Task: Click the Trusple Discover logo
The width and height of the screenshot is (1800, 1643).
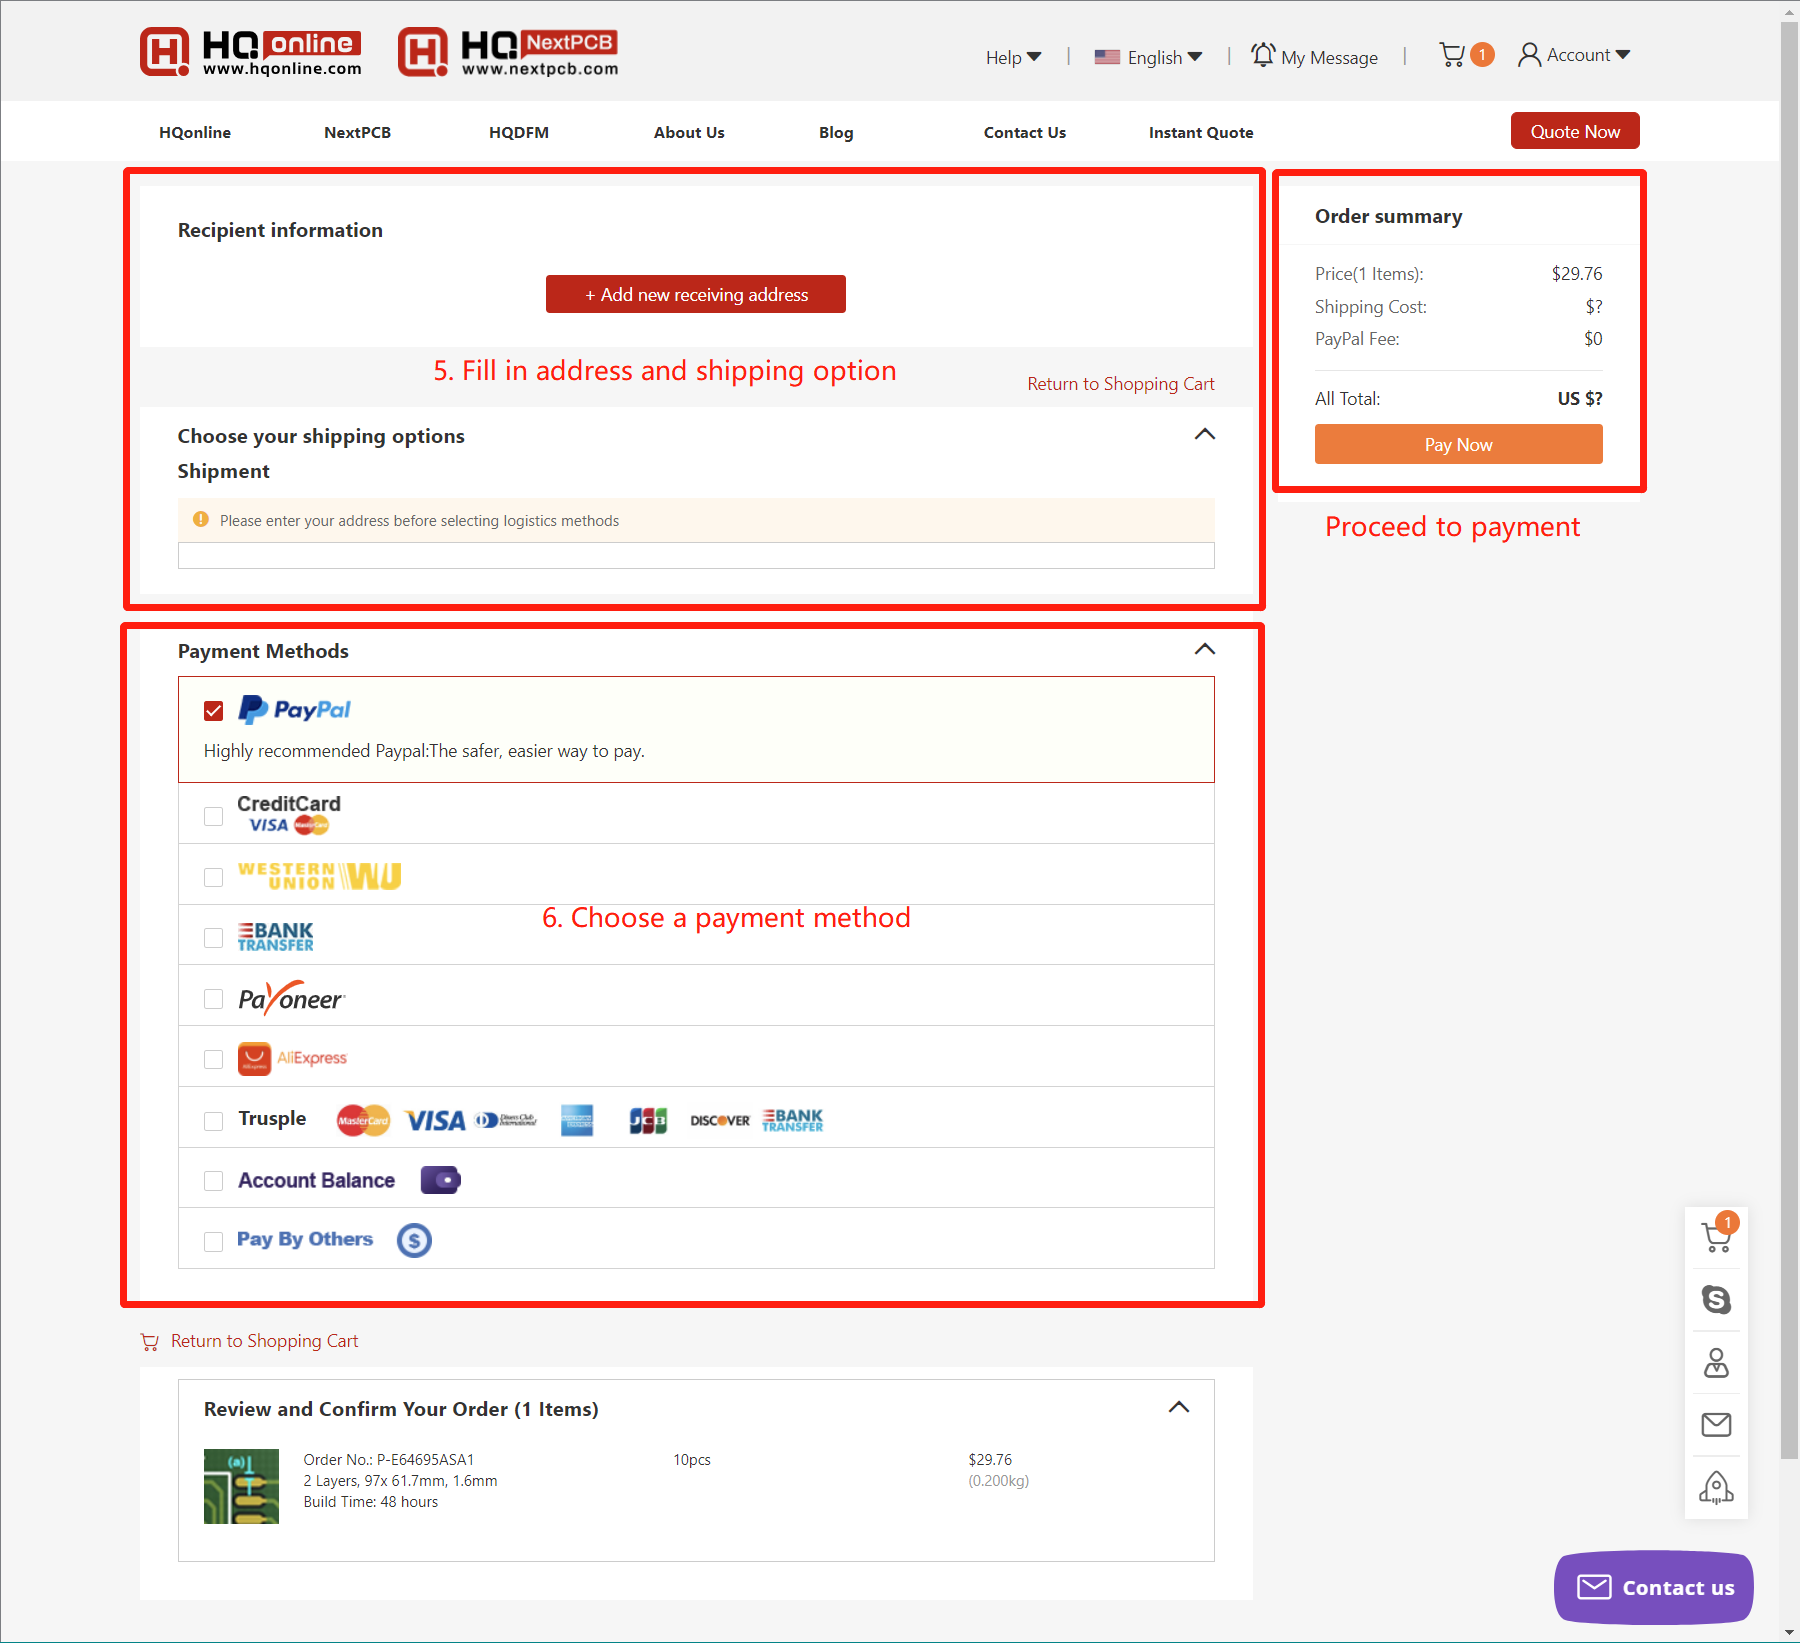Action: tap(720, 1121)
